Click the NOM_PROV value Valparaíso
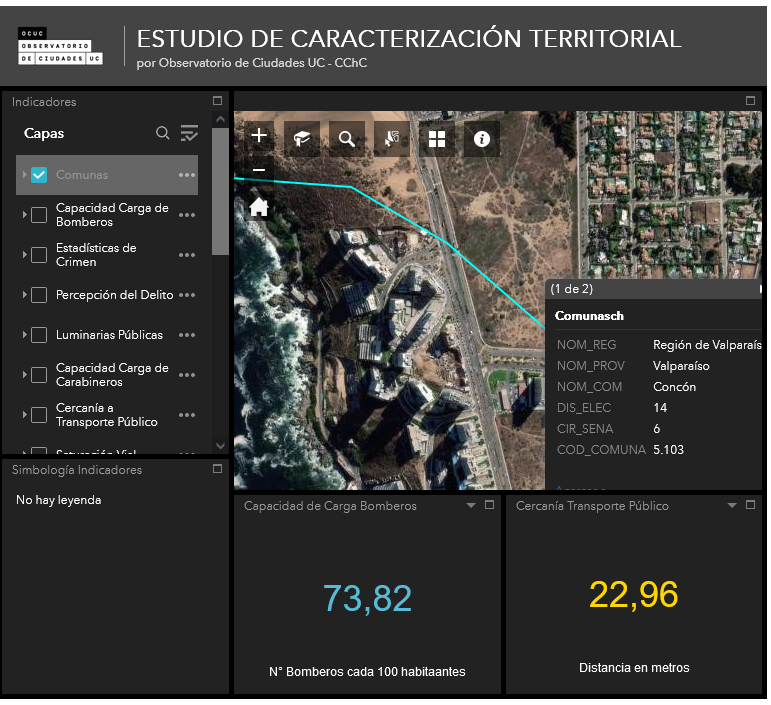 [x=681, y=366]
